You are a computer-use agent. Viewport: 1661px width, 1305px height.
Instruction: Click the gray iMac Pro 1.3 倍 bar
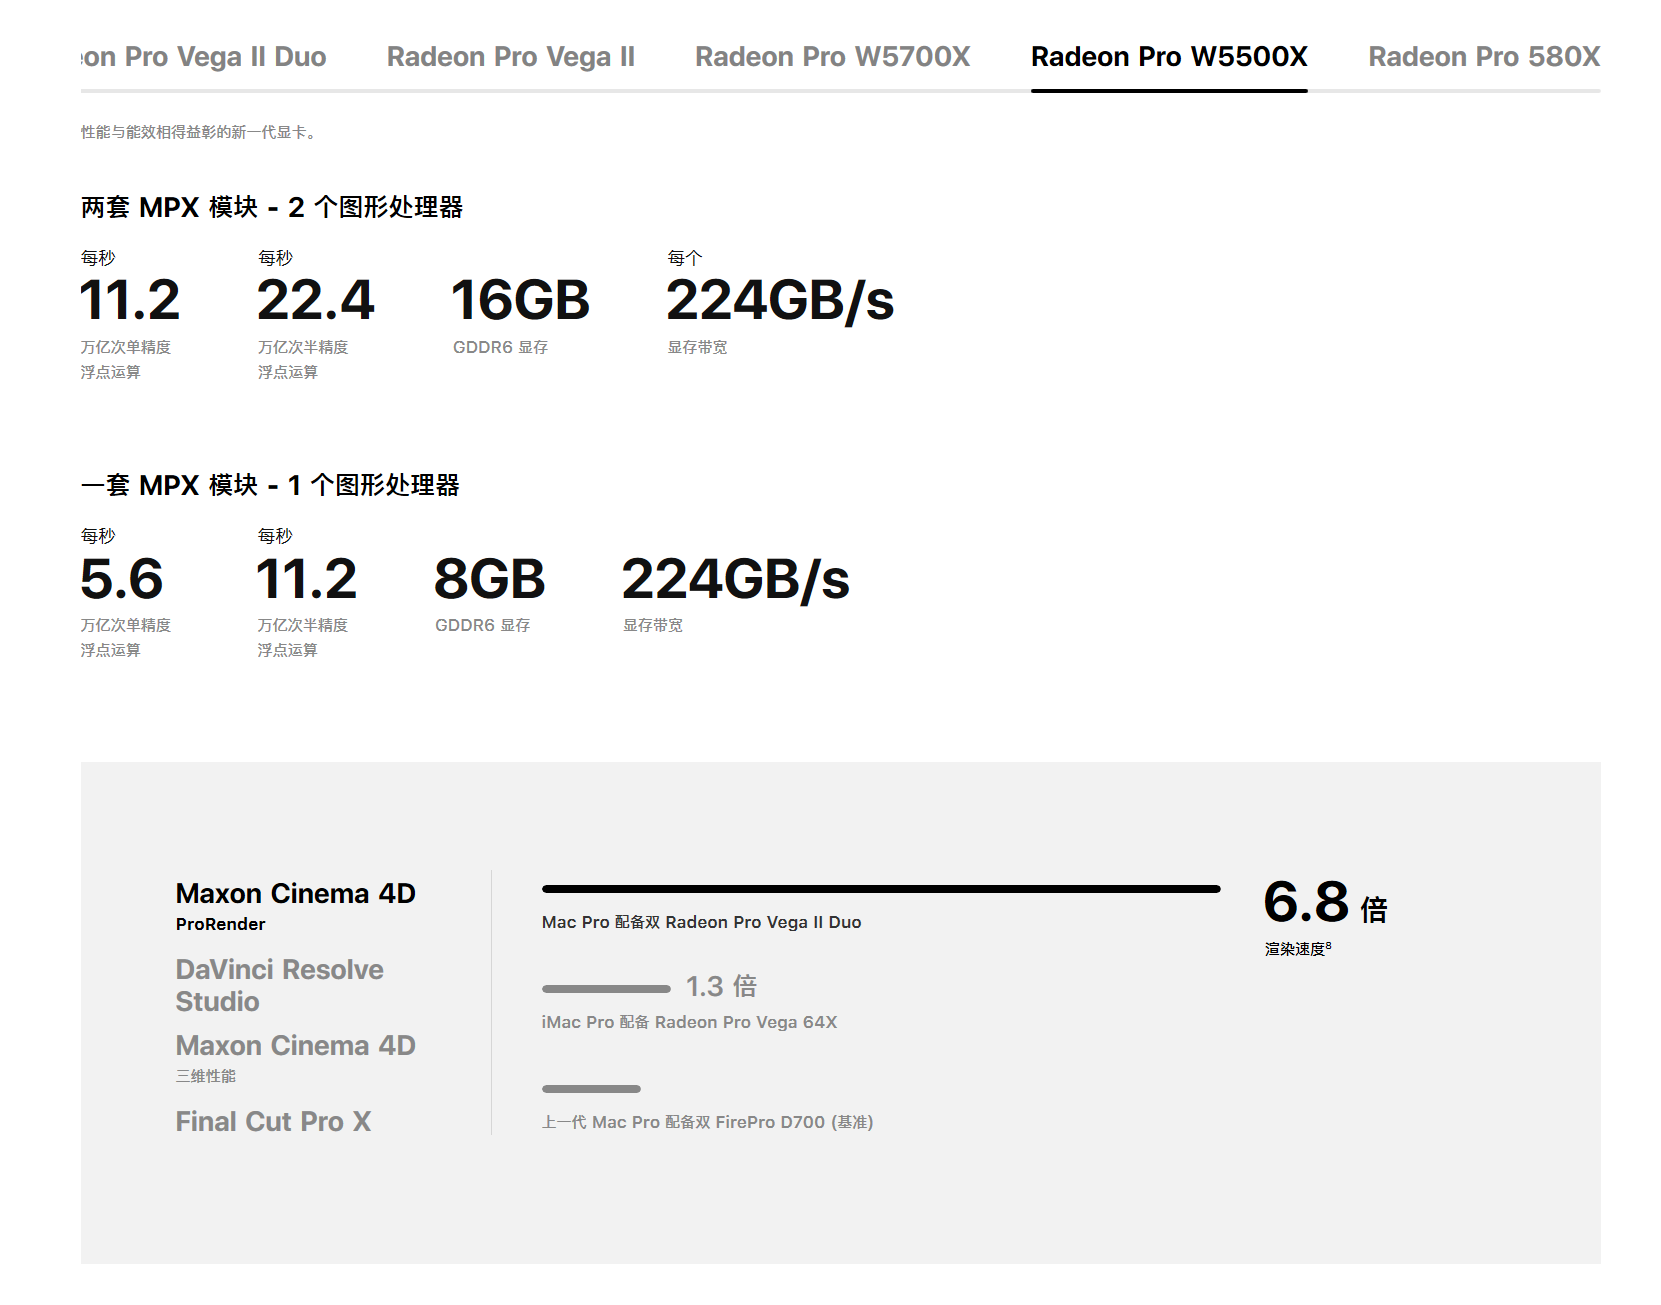[606, 989]
